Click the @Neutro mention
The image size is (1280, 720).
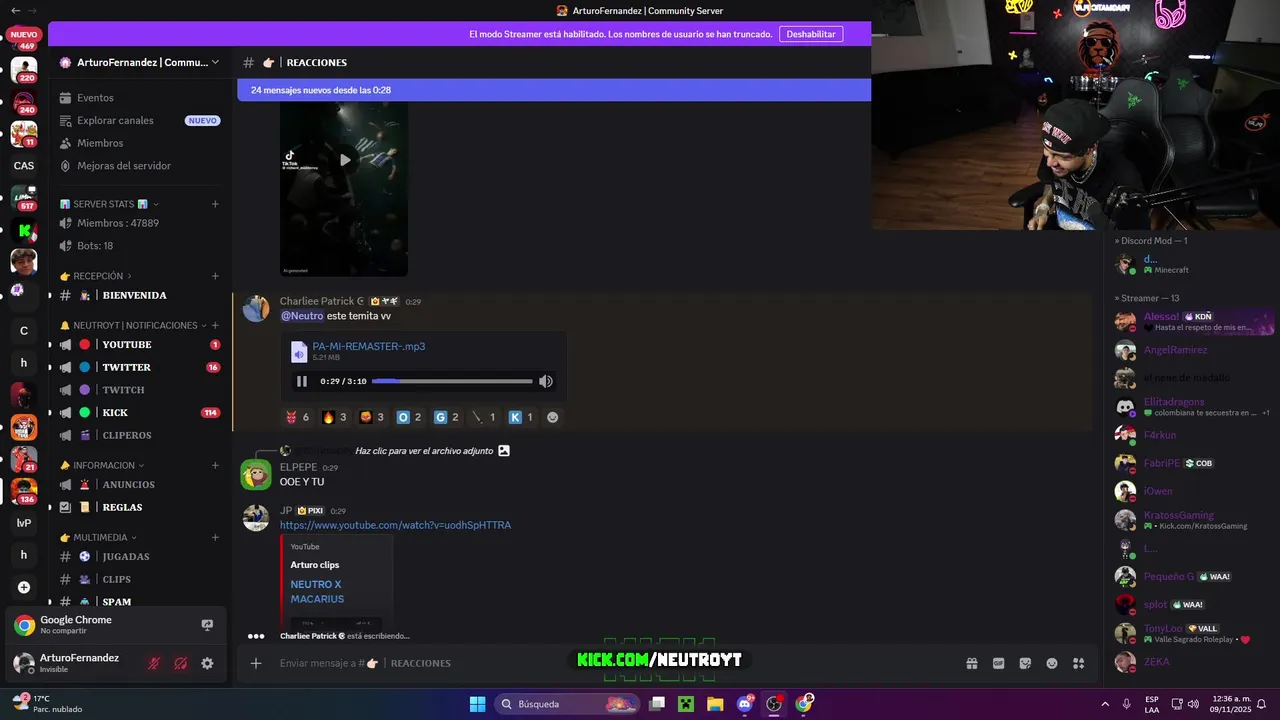302,316
